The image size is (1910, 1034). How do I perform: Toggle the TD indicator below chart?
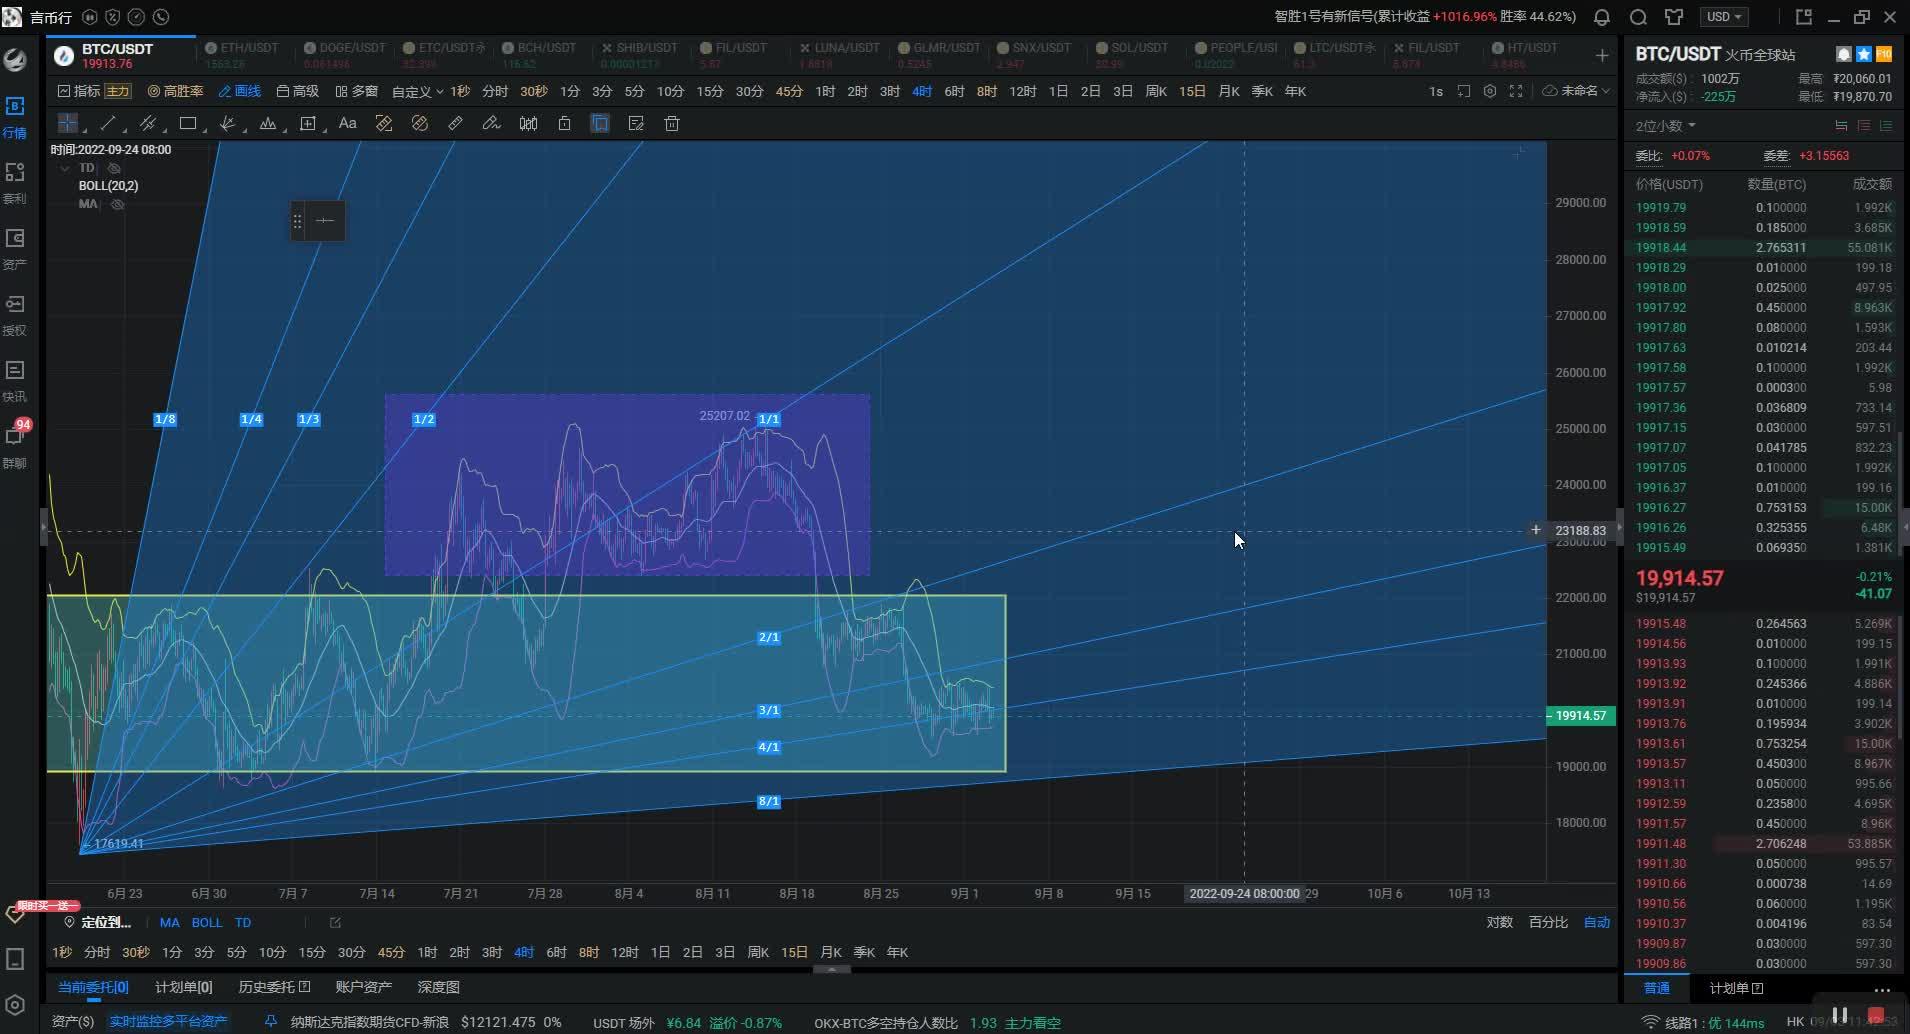(x=243, y=923)
